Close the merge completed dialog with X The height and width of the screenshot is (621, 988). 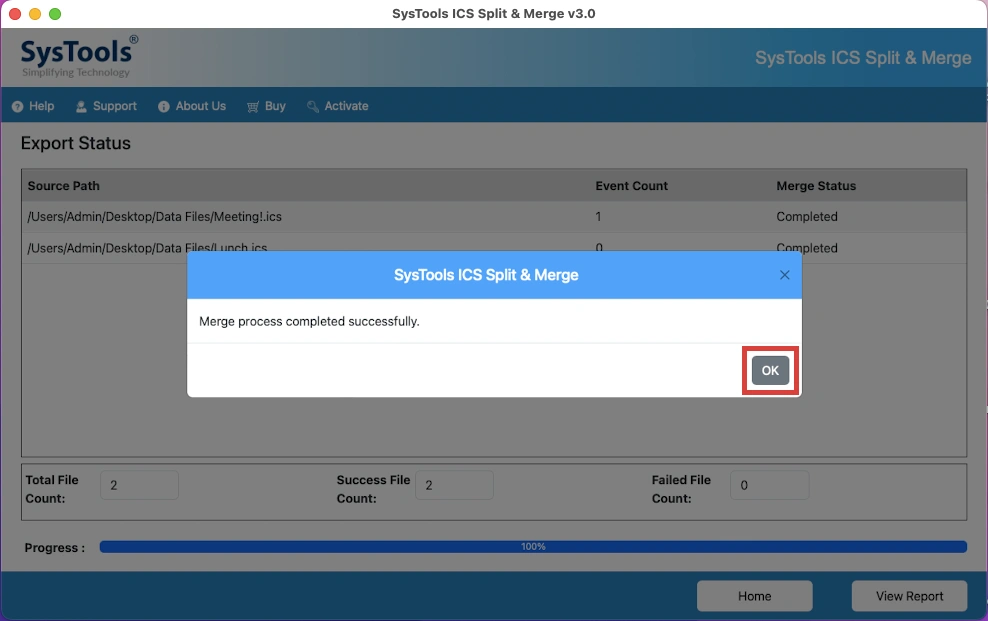pos(784,275)
